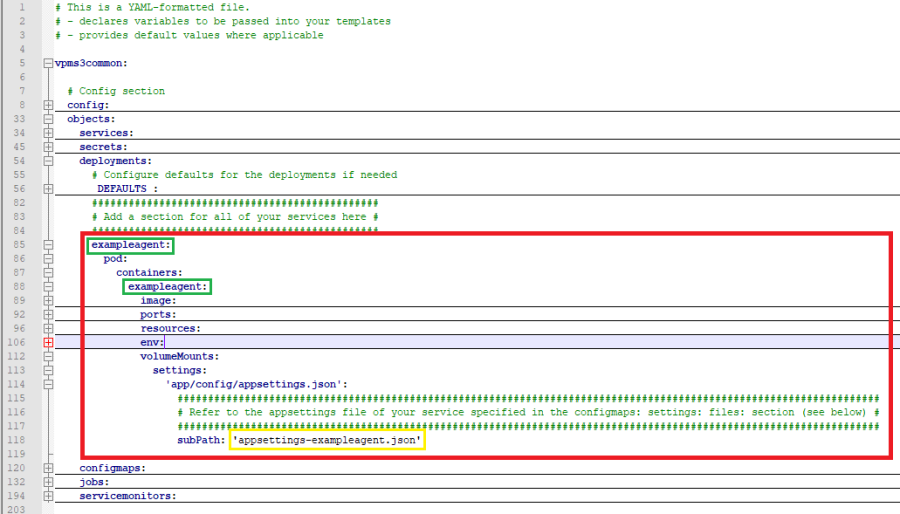The width and height of the screenshot is (900, 514).
Task: Place cursor on the containers key
Action: pos(148,272)
